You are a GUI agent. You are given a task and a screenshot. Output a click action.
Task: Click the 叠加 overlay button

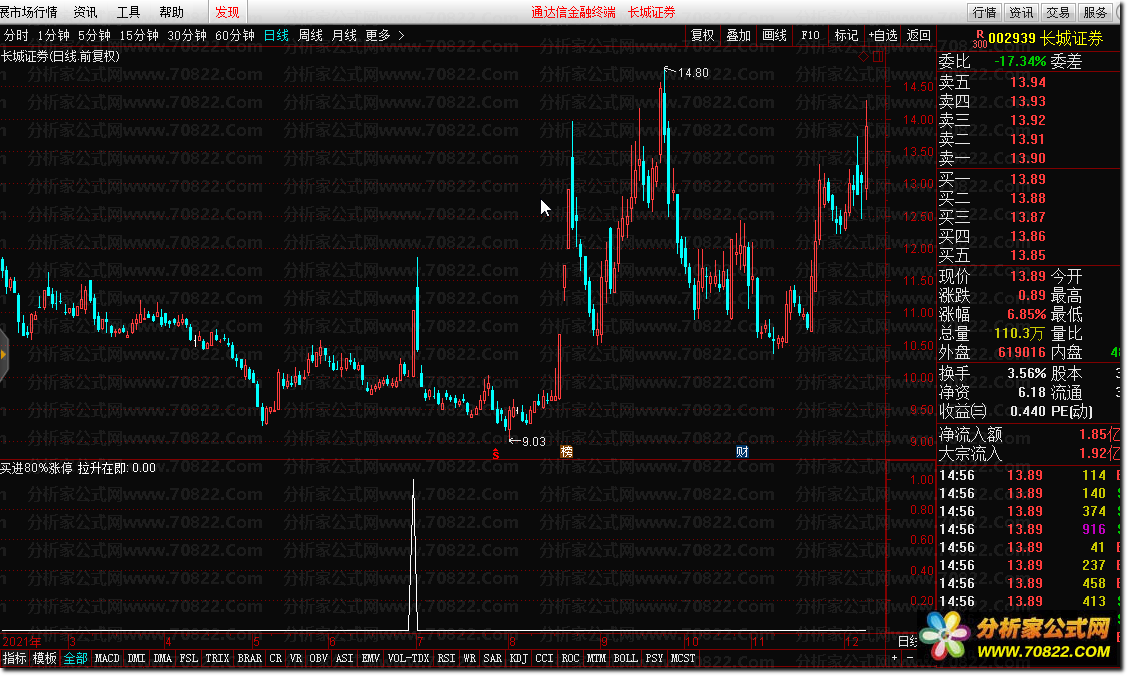point(738,35)
